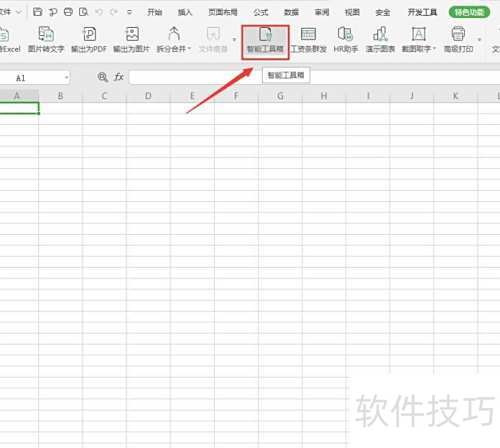Image resolution: width=500 pixels, height=448 pixels.
Task: Select column A header
Action: 19,96
